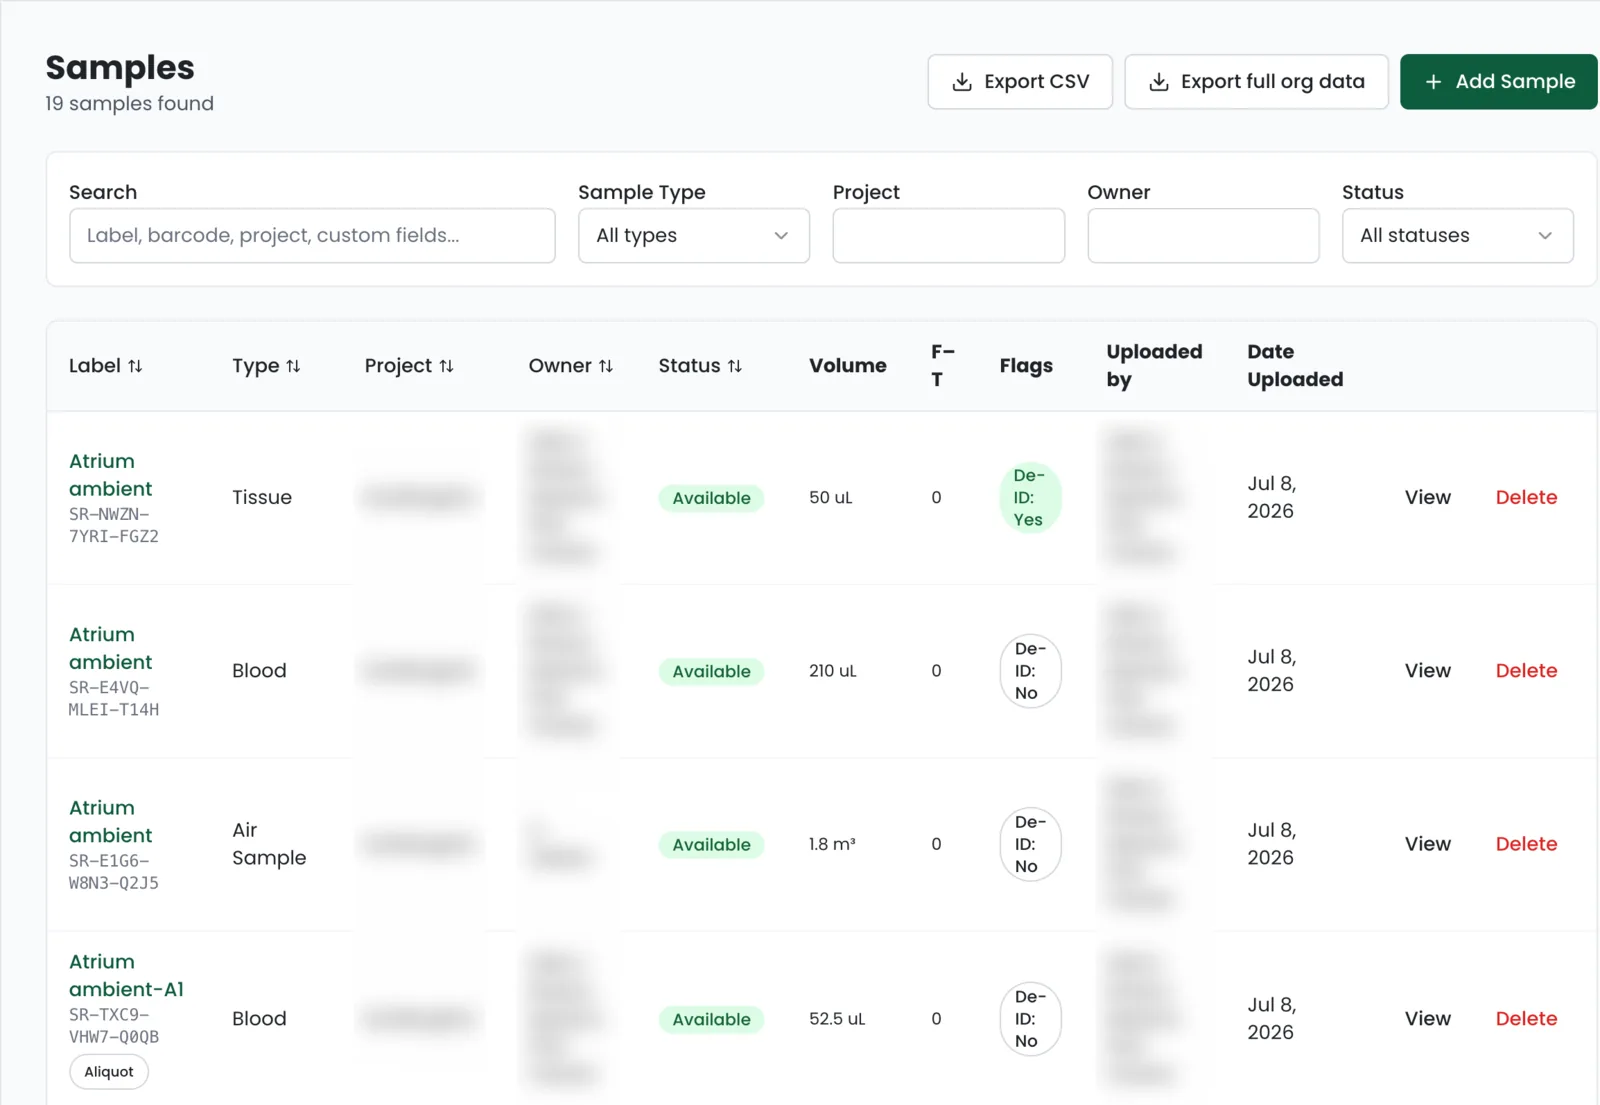Click the Project filter field
This screenshot has width=1600, height=1105.
tap(948, 236)
